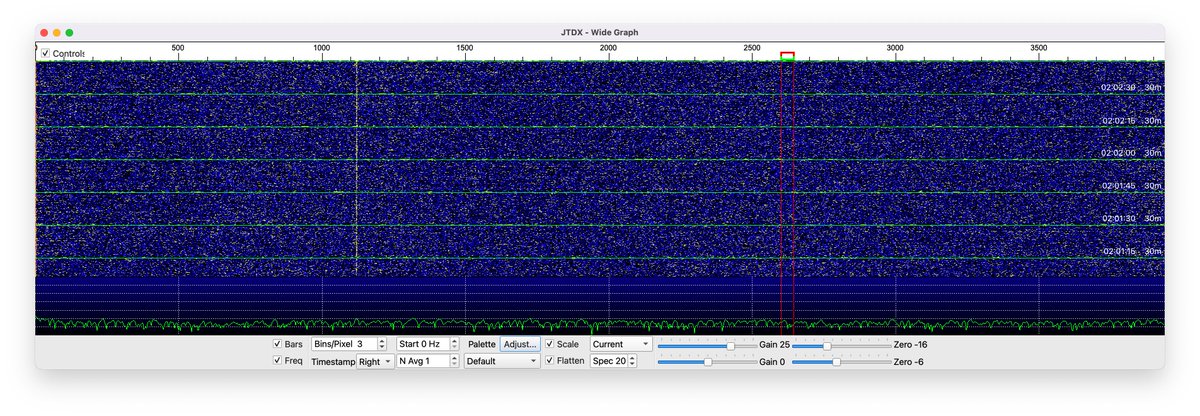Click the 02:02:00 30m timestamp label
Viewport: 1200px width, 416px height.
point(1131,153)
